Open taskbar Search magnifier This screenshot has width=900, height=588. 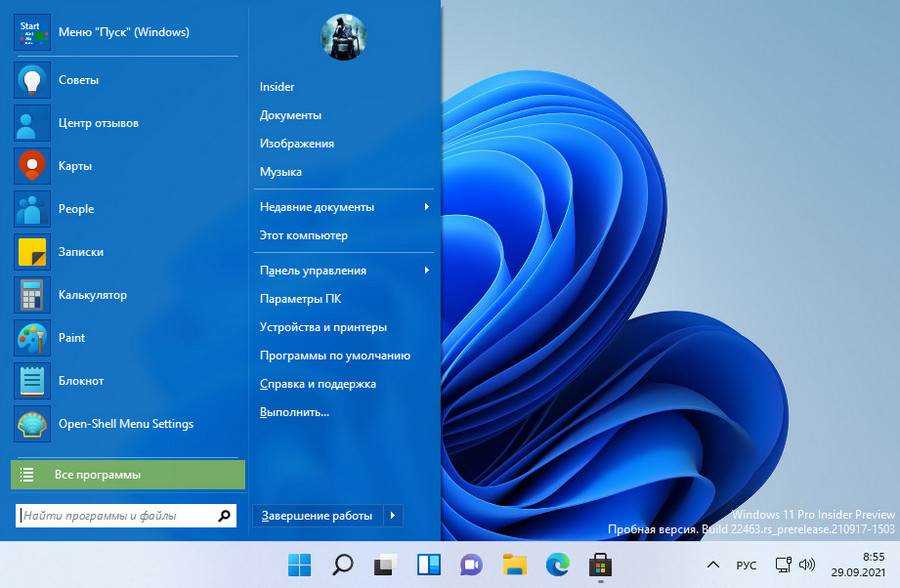click(x=343, y=565)
